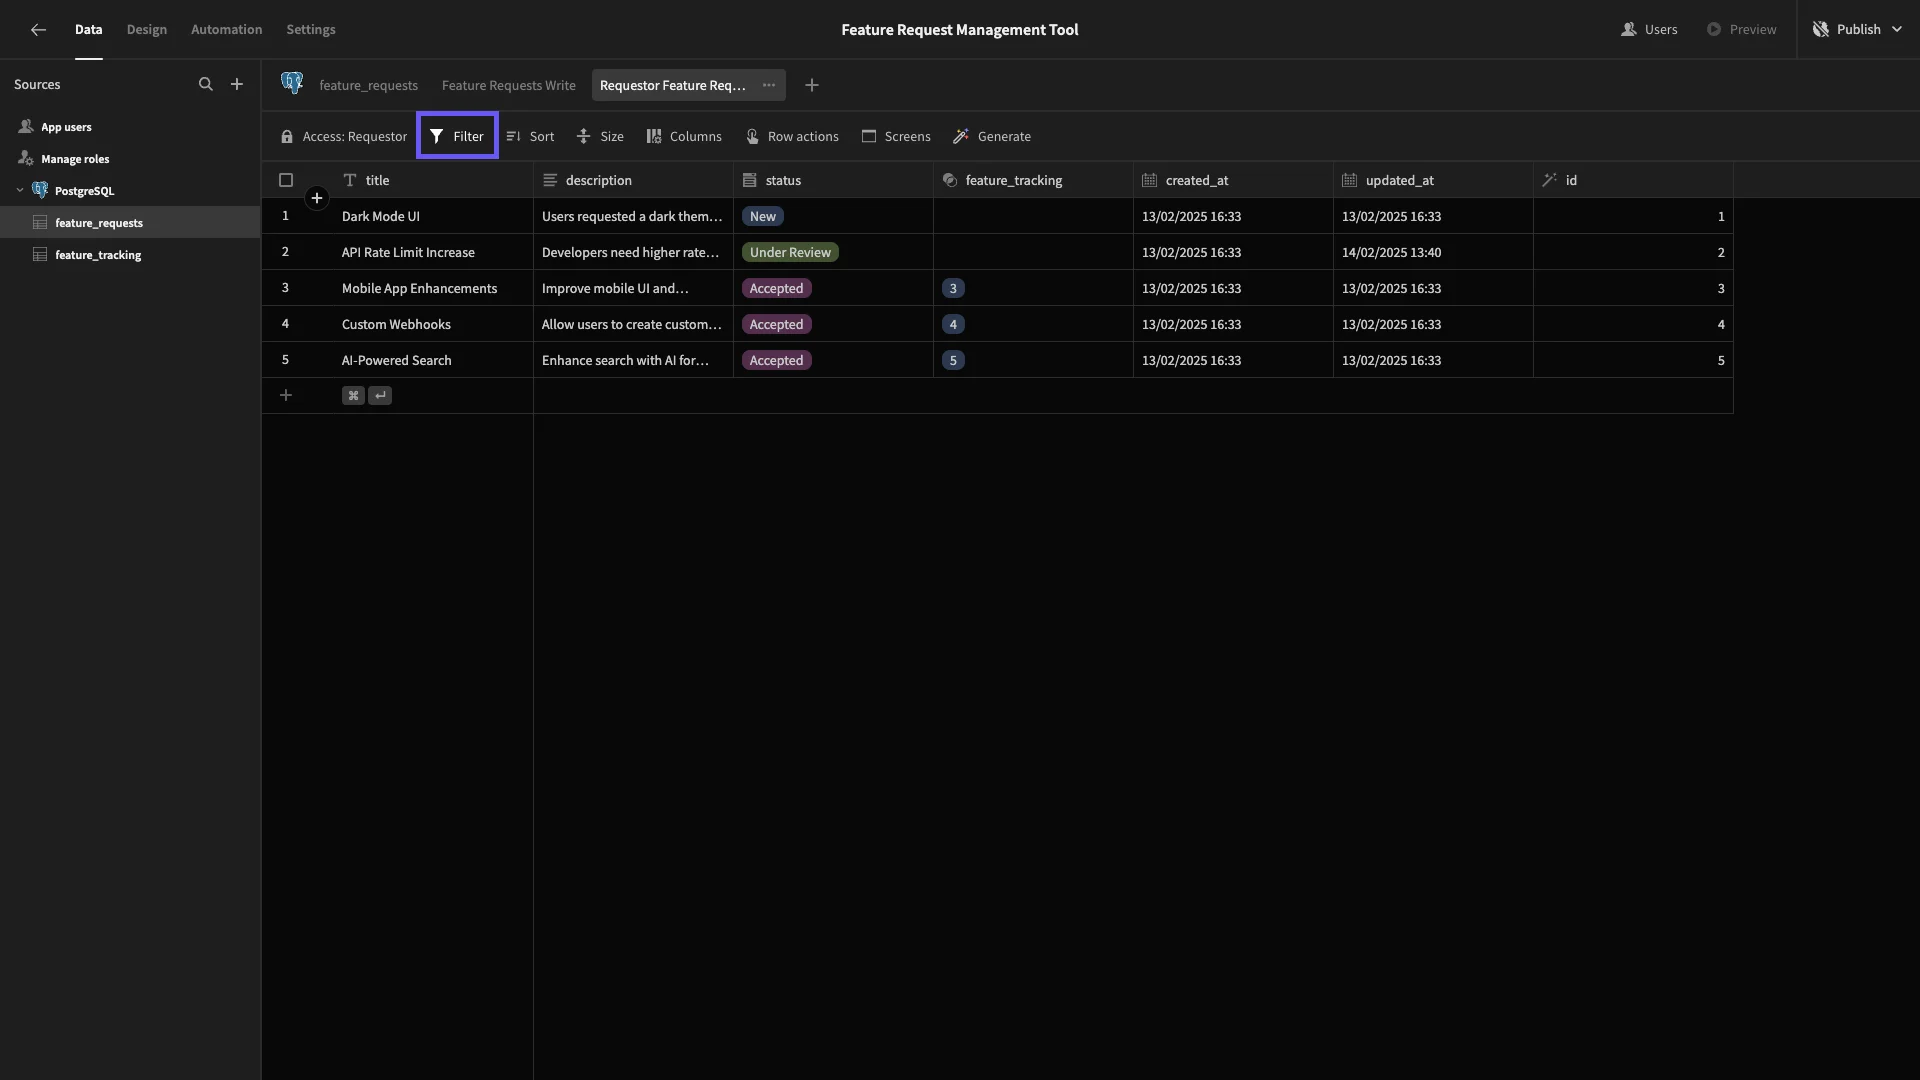
Task: Add a new view with plus beside the tabs
Action: coord(812,85)
